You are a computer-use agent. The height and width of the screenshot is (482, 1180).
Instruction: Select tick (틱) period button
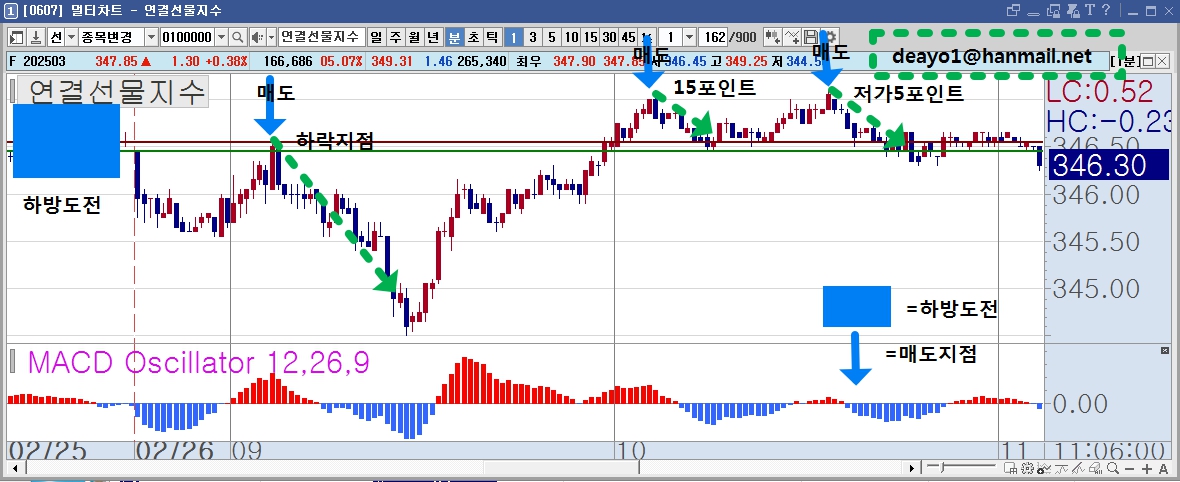tap(493, 37)
